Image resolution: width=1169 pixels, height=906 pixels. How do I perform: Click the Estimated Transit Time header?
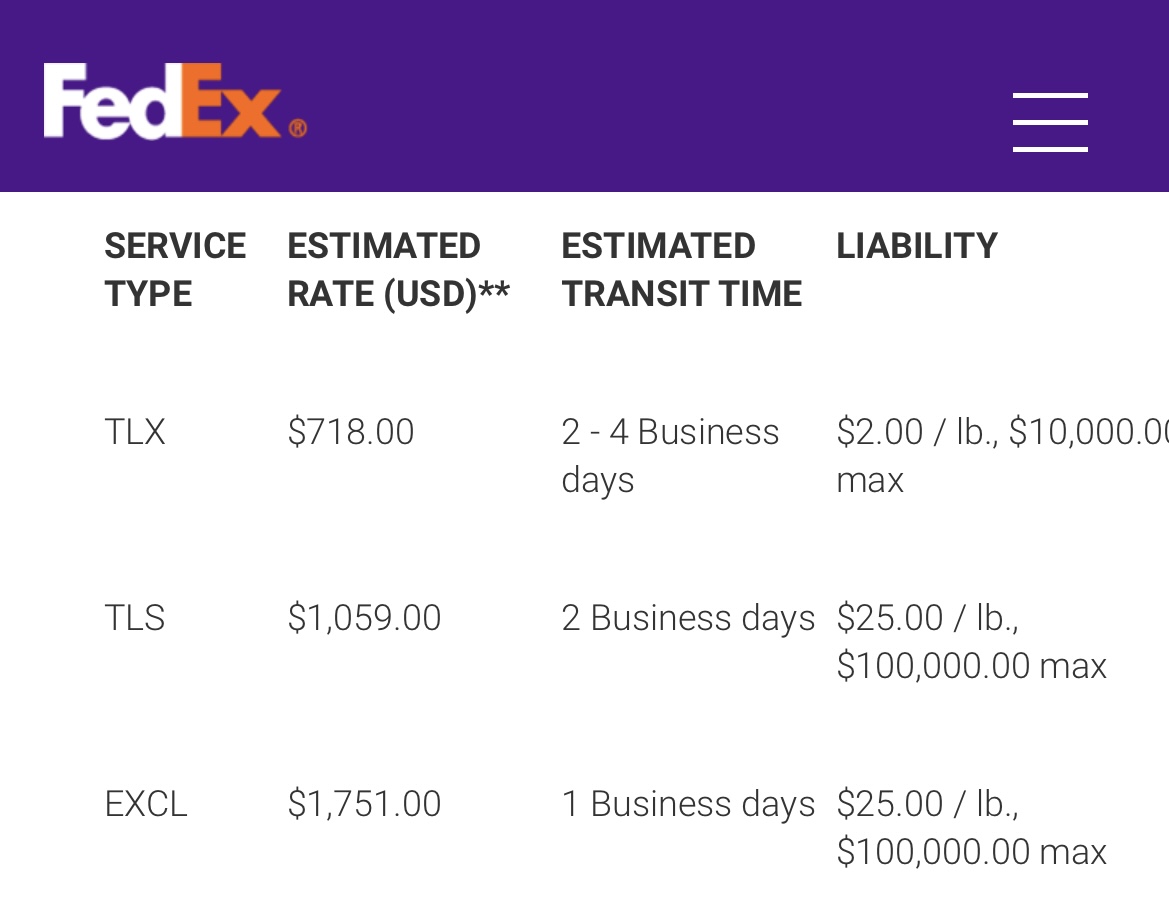tap(681, 270)
